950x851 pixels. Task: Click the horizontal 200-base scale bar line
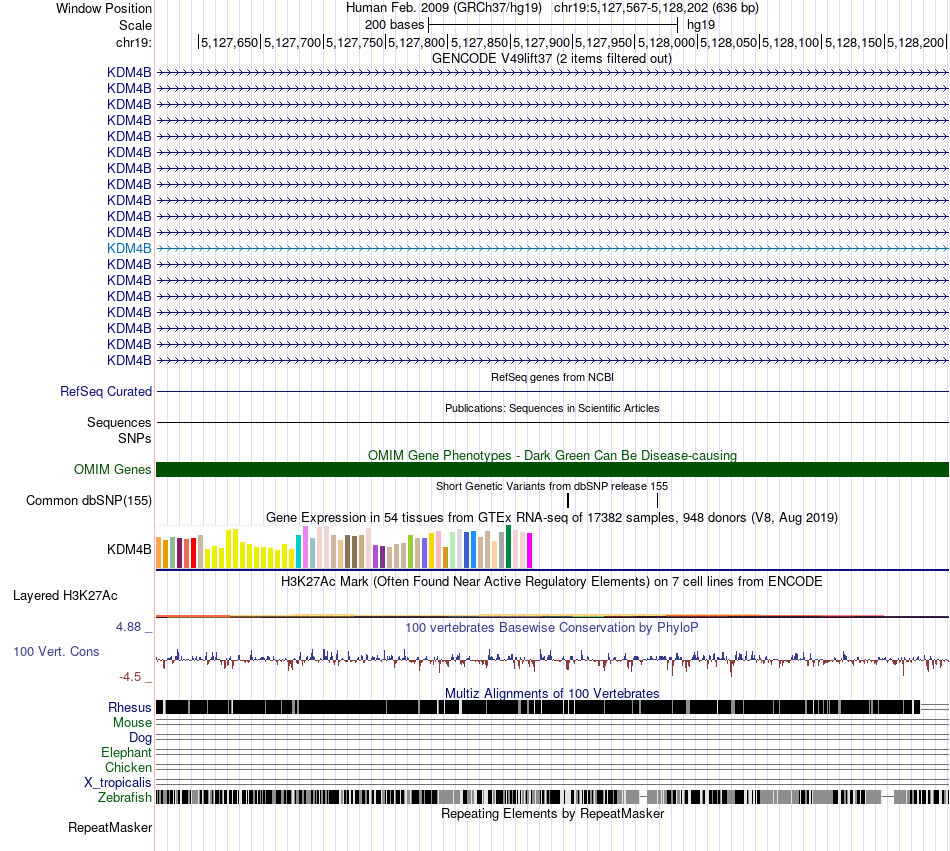click(553, 25)
